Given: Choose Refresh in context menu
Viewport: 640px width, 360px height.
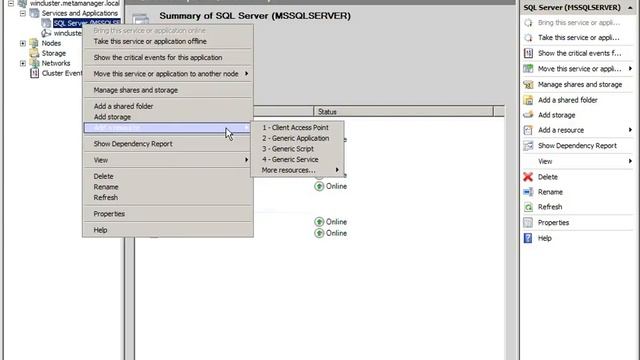Looking at the screenshot, I should click(167, 198).
